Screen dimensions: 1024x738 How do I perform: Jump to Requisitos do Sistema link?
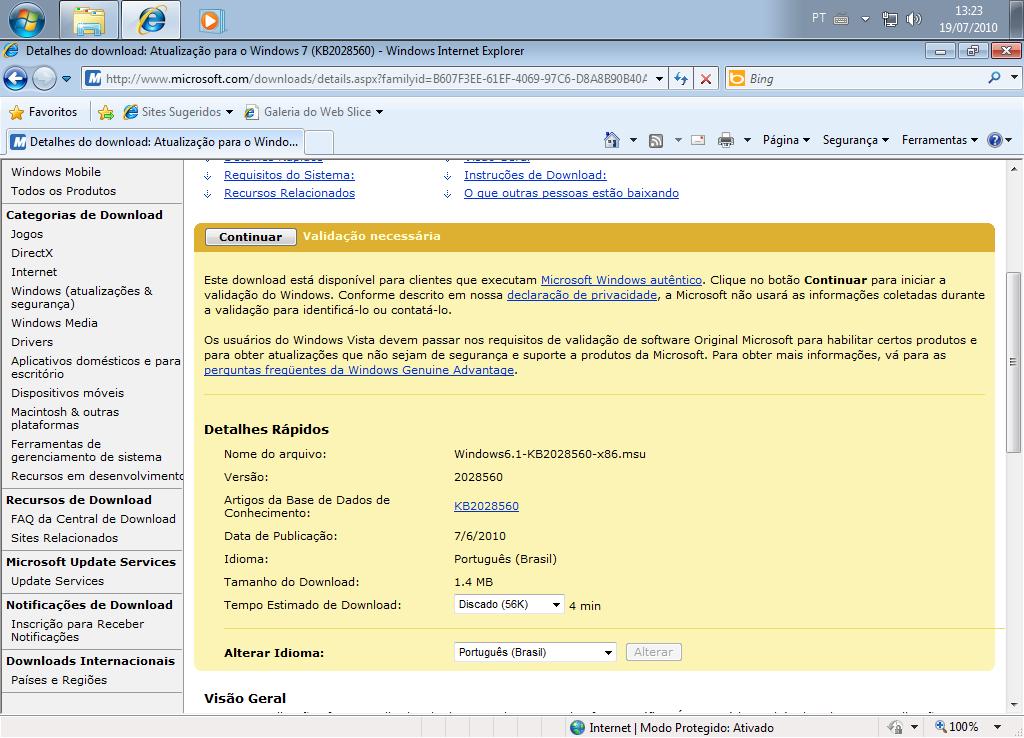point(289,175)
